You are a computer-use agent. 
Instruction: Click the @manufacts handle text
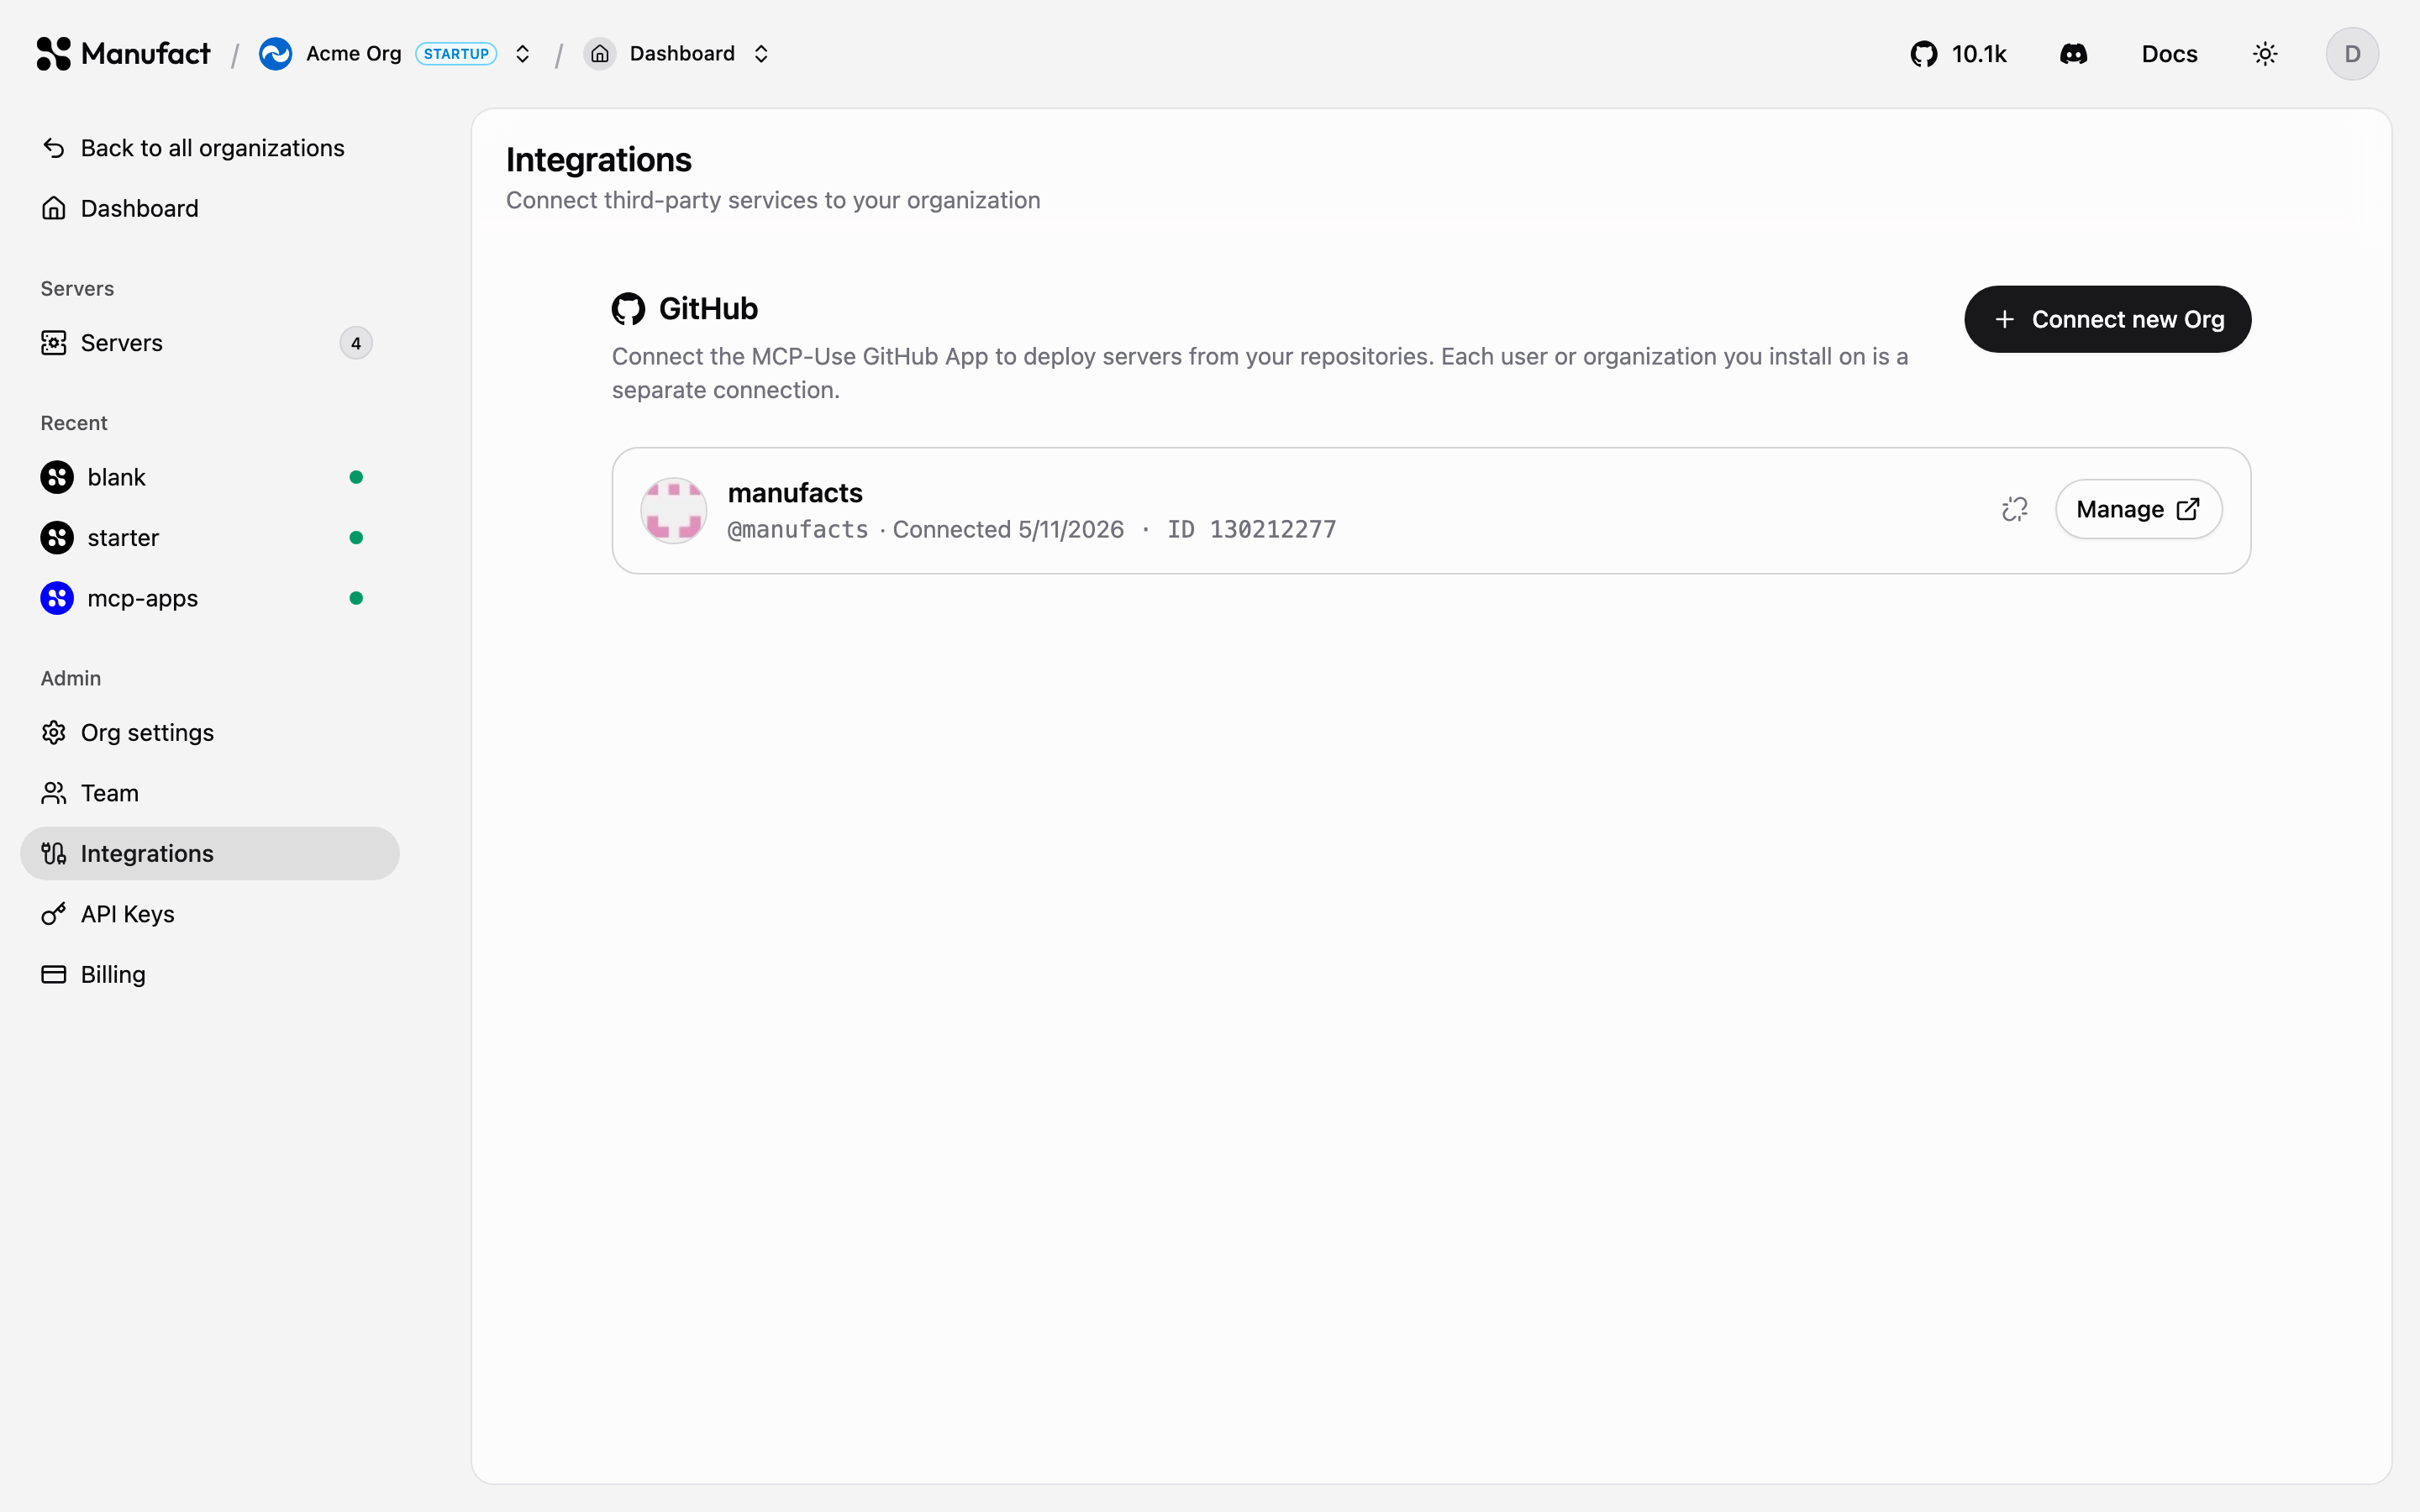797,529
